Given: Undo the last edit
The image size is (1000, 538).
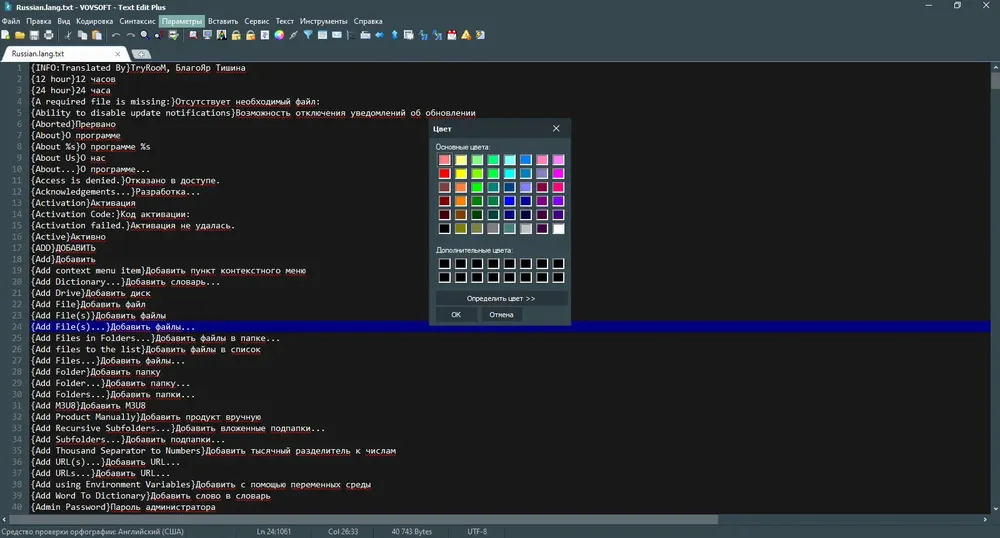Looking at the screenshot, I should [x=116, y=35].
